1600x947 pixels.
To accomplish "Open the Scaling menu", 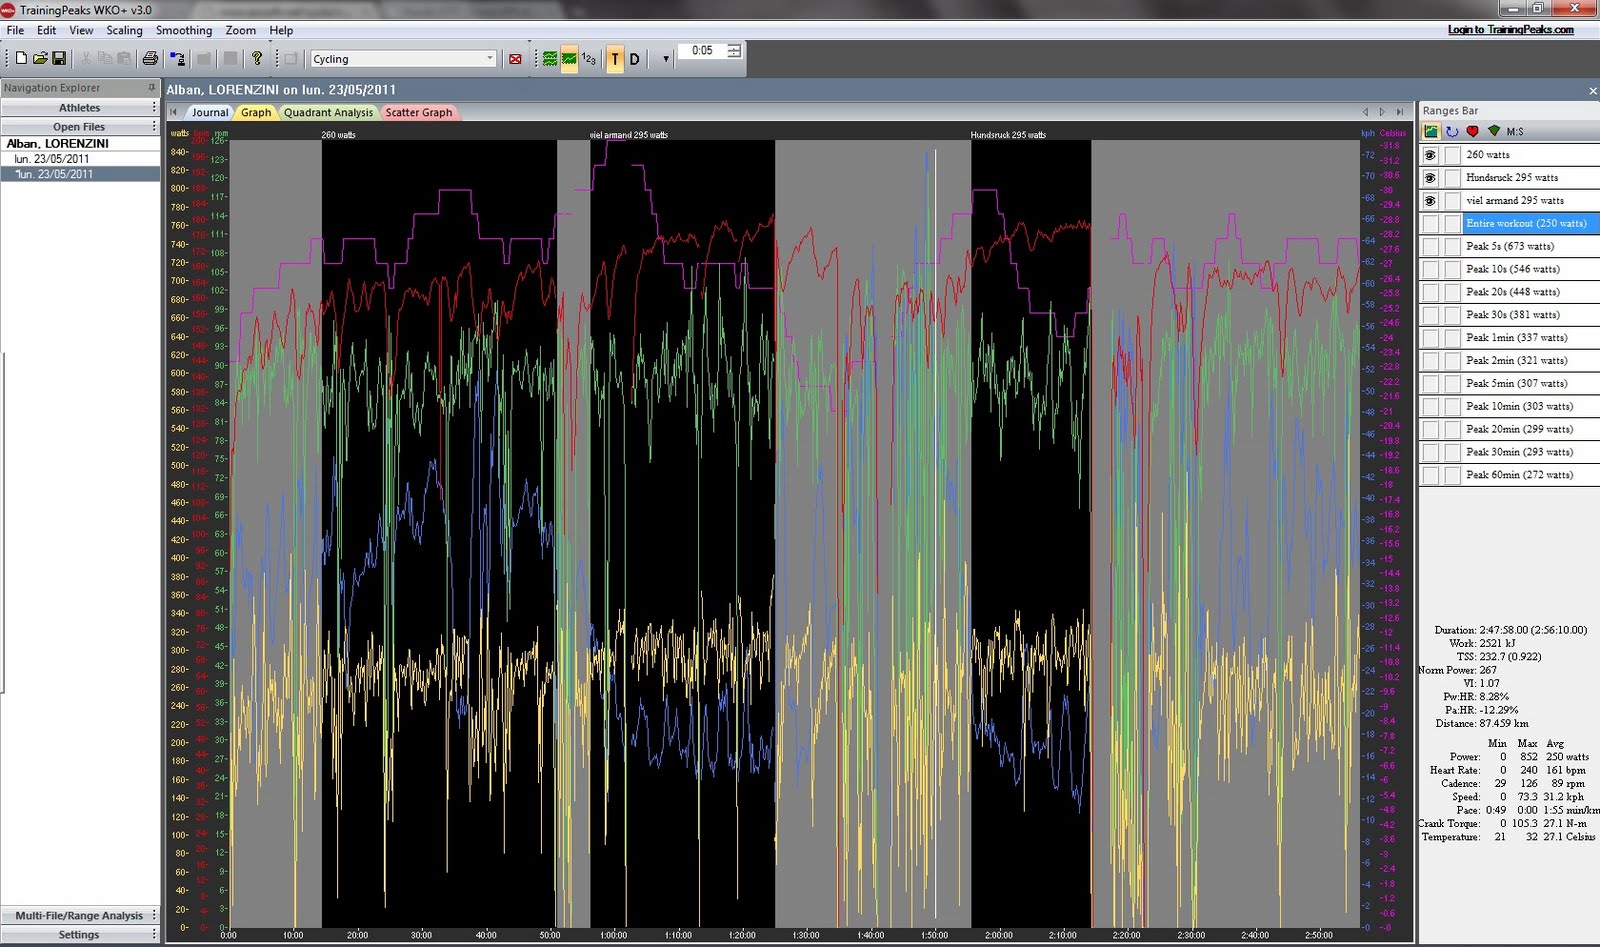I will (x=125, y=30).
